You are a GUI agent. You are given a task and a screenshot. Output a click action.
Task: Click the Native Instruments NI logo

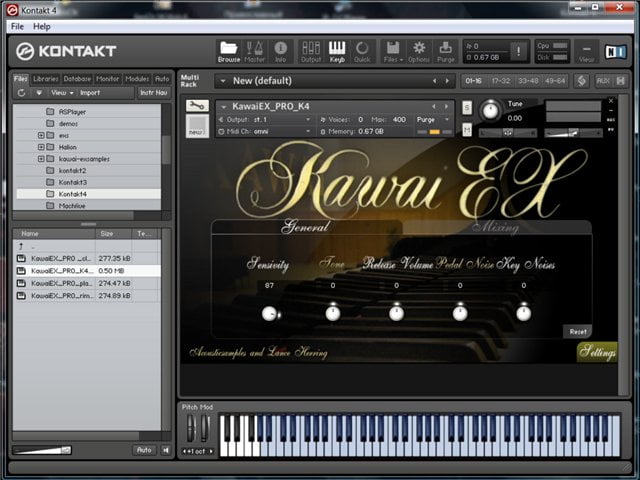click(x=615, y=51)
